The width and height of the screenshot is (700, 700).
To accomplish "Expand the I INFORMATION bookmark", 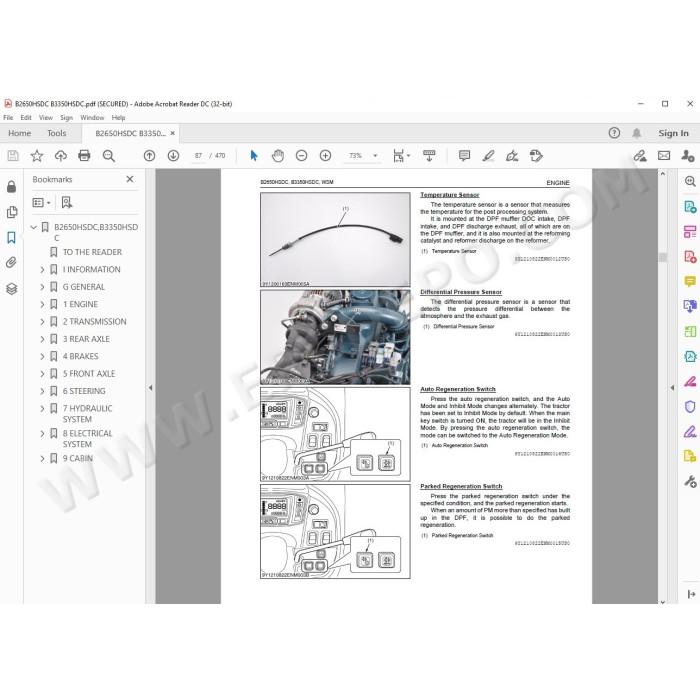I will (42, 270).
